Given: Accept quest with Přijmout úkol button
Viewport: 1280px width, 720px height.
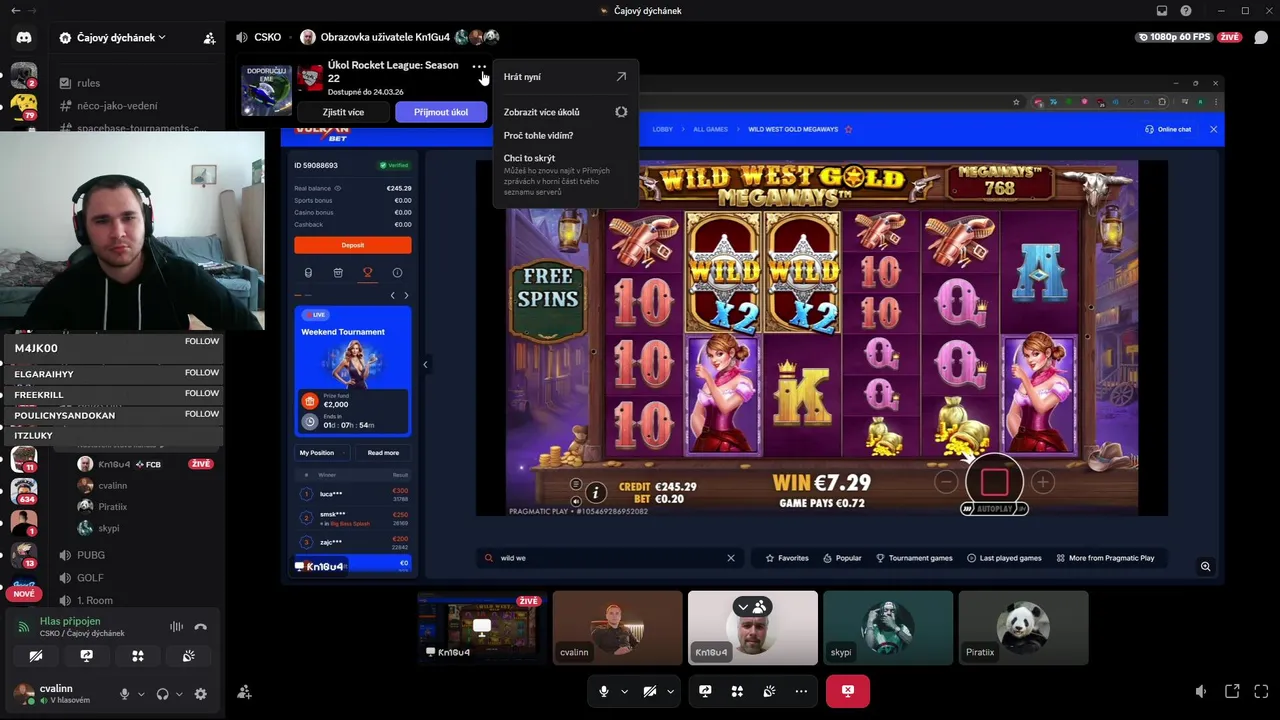Looking at the screenshot, I should 441,112.
